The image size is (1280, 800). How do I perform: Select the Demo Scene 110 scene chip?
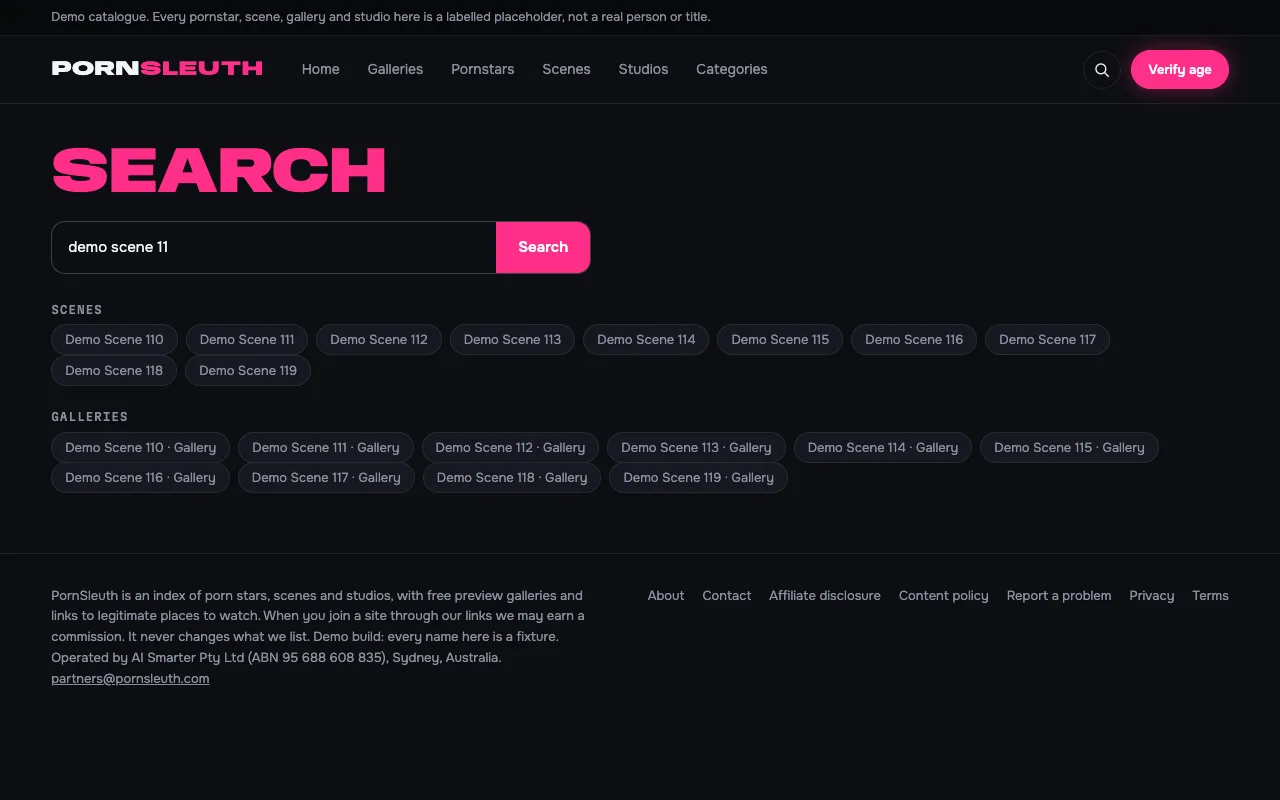tap(114, 340)
